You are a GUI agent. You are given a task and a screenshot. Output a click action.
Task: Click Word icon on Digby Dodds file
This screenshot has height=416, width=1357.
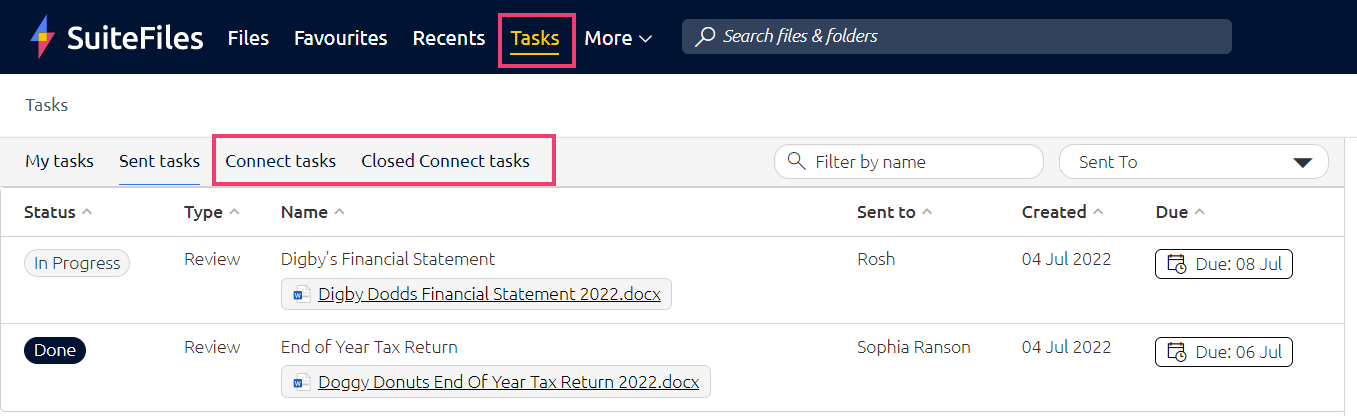pyautogui.click(x=300, y=295)
